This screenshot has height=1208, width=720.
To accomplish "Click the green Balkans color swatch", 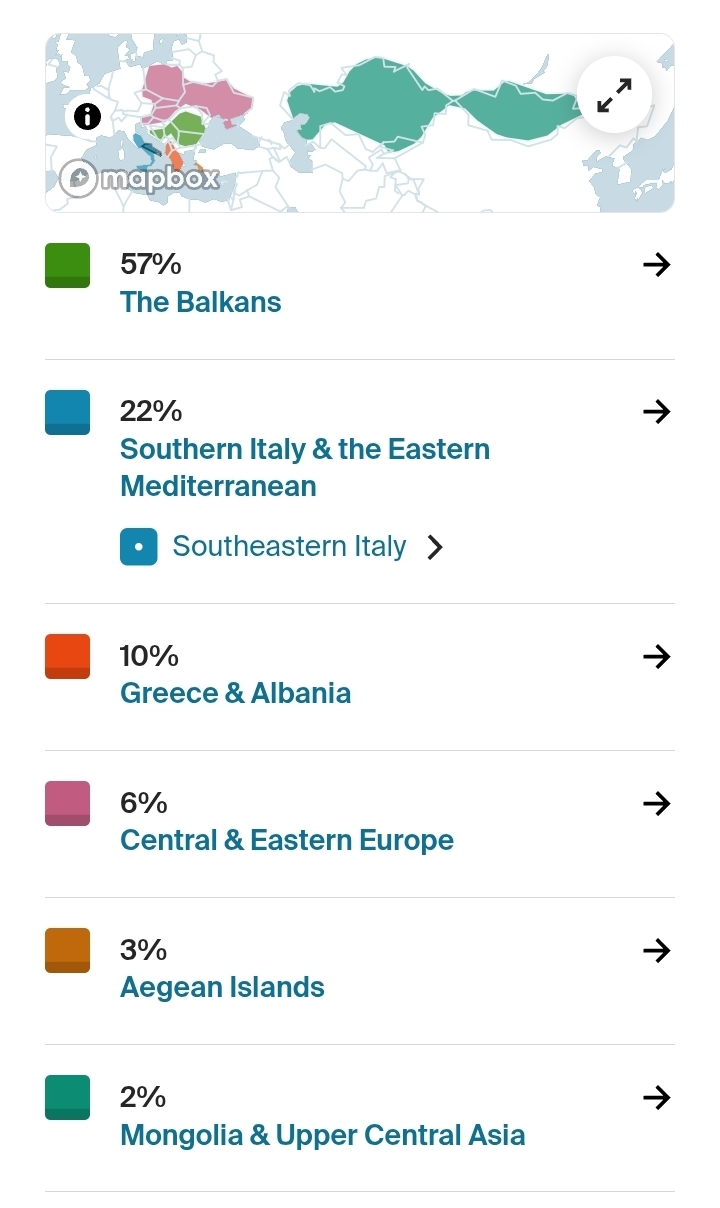I will pos(67,265).
